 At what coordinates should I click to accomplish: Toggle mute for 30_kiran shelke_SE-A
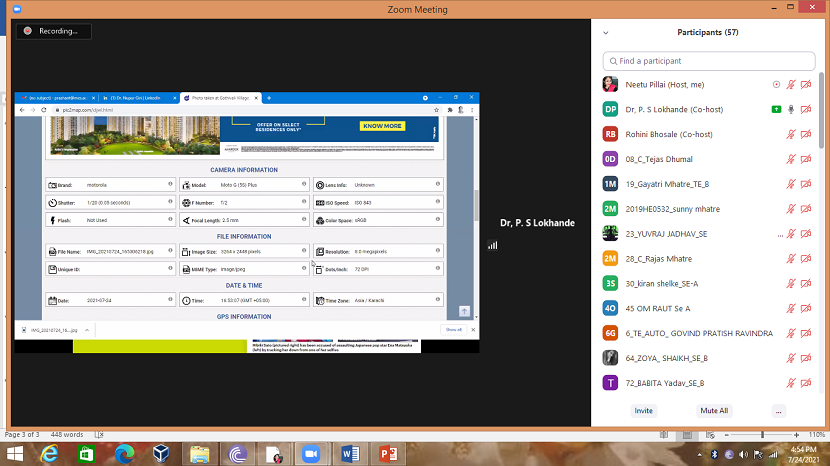coord(791,284)
